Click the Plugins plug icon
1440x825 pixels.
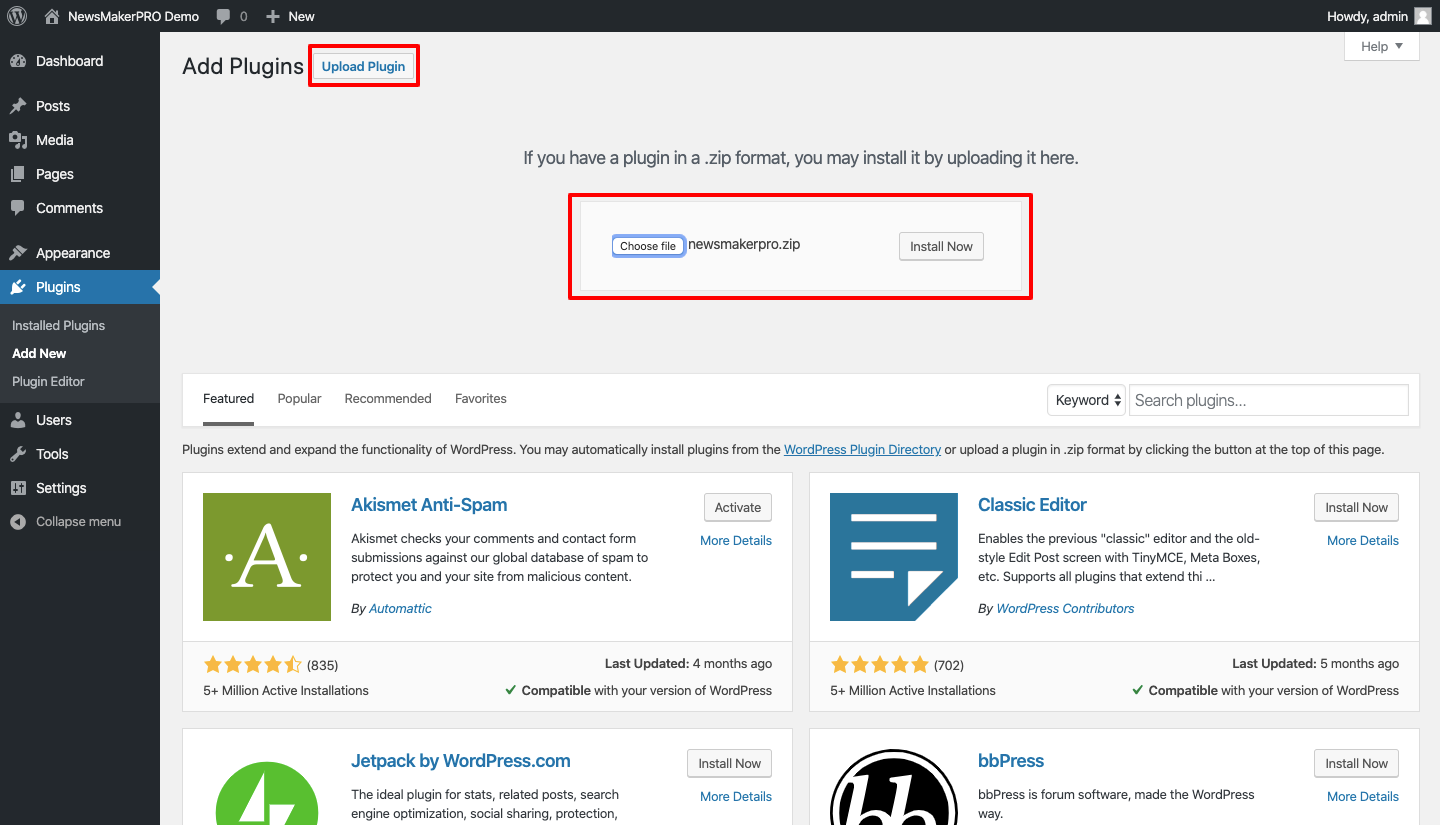[x=18, y=287]
